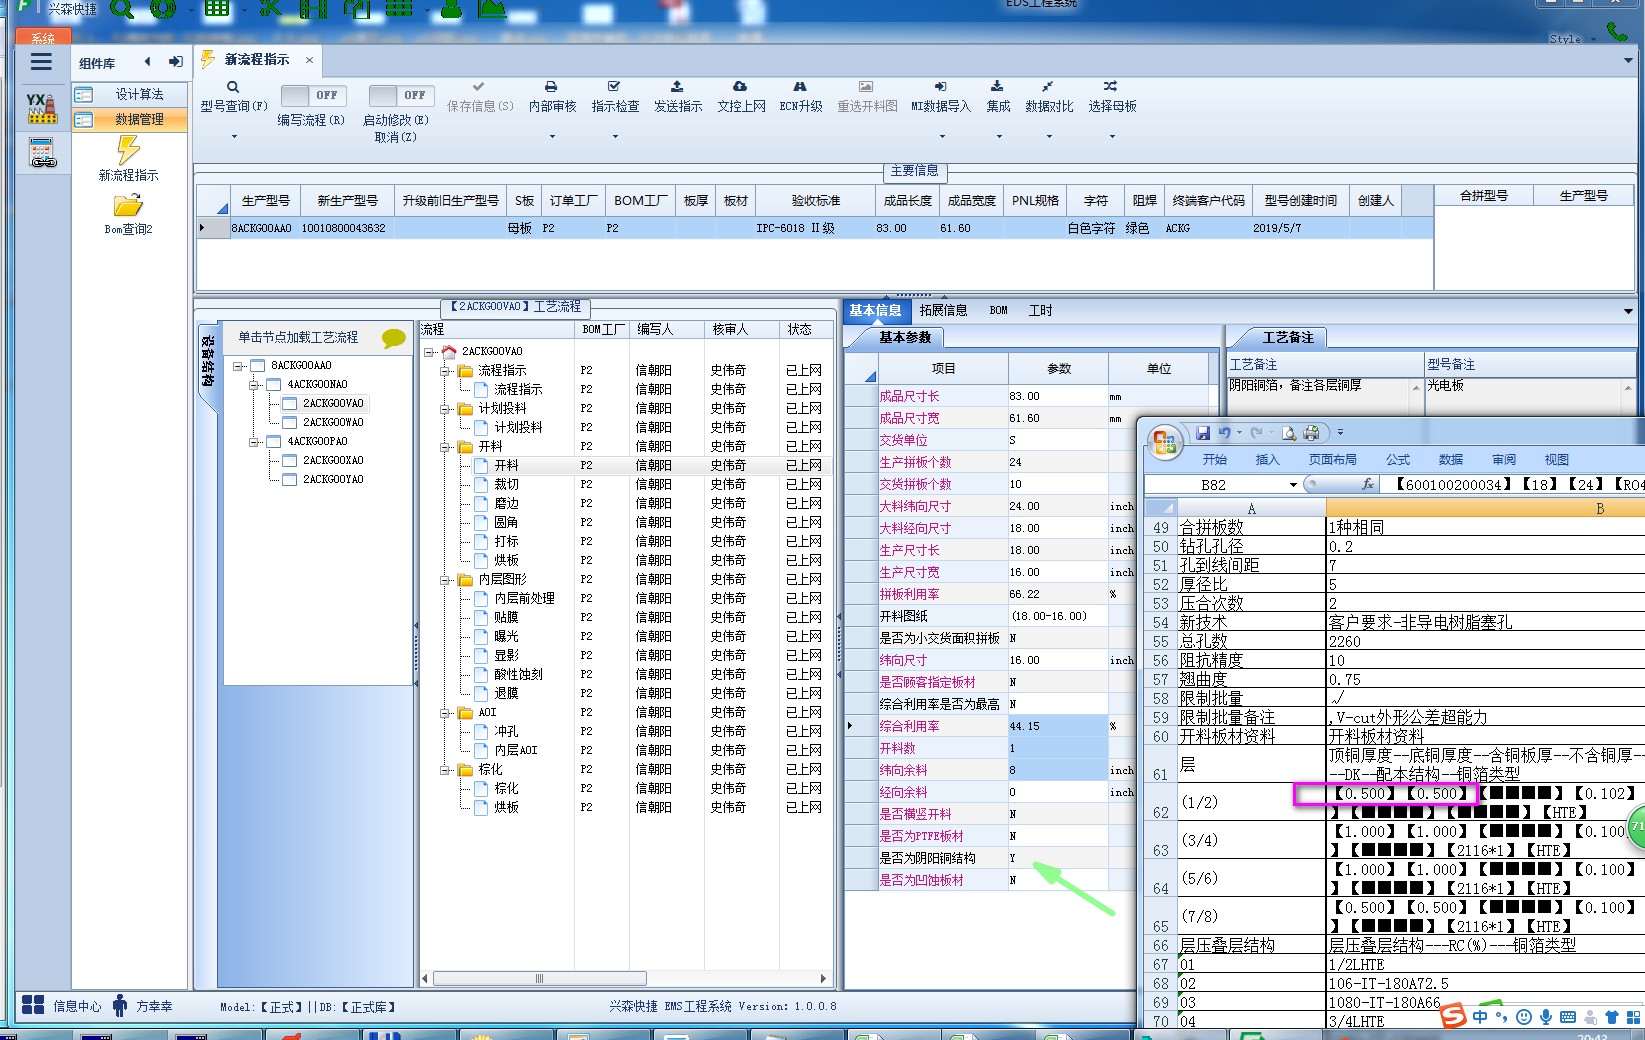Image resolution: width=1645 pixels, height=1040 pixels.
Task: Click the 文控上网 cloud icon
Action: [x=740, y=87]
